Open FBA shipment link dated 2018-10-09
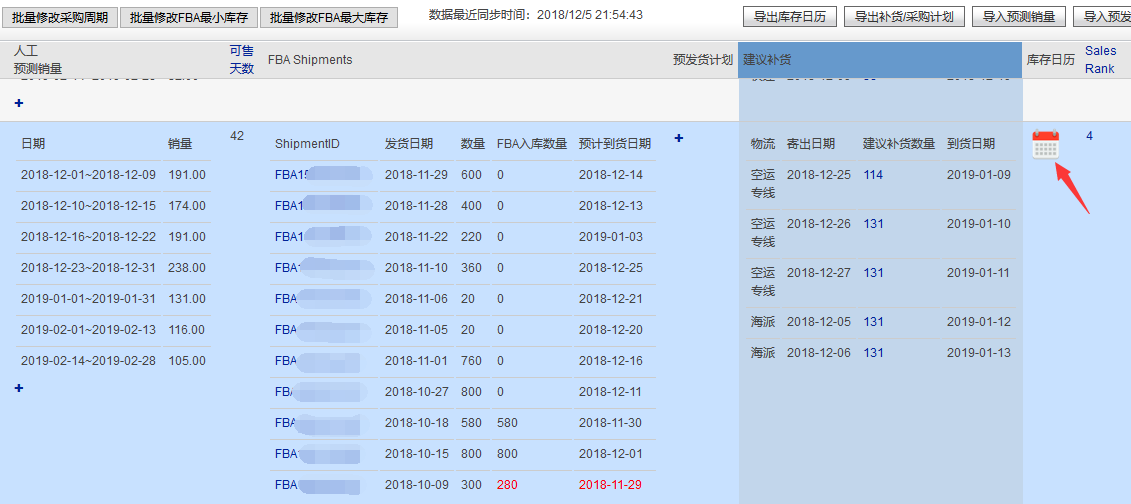Image resolution: width=1131 pixels, height=504 pixels. pyautogui.click(x=287, y=485)
